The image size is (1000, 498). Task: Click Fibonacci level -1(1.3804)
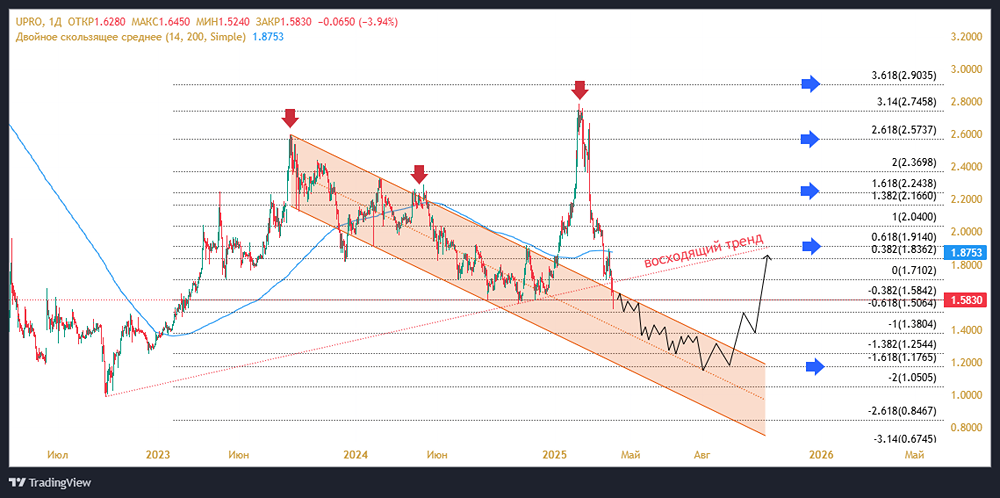coord(912,325)
